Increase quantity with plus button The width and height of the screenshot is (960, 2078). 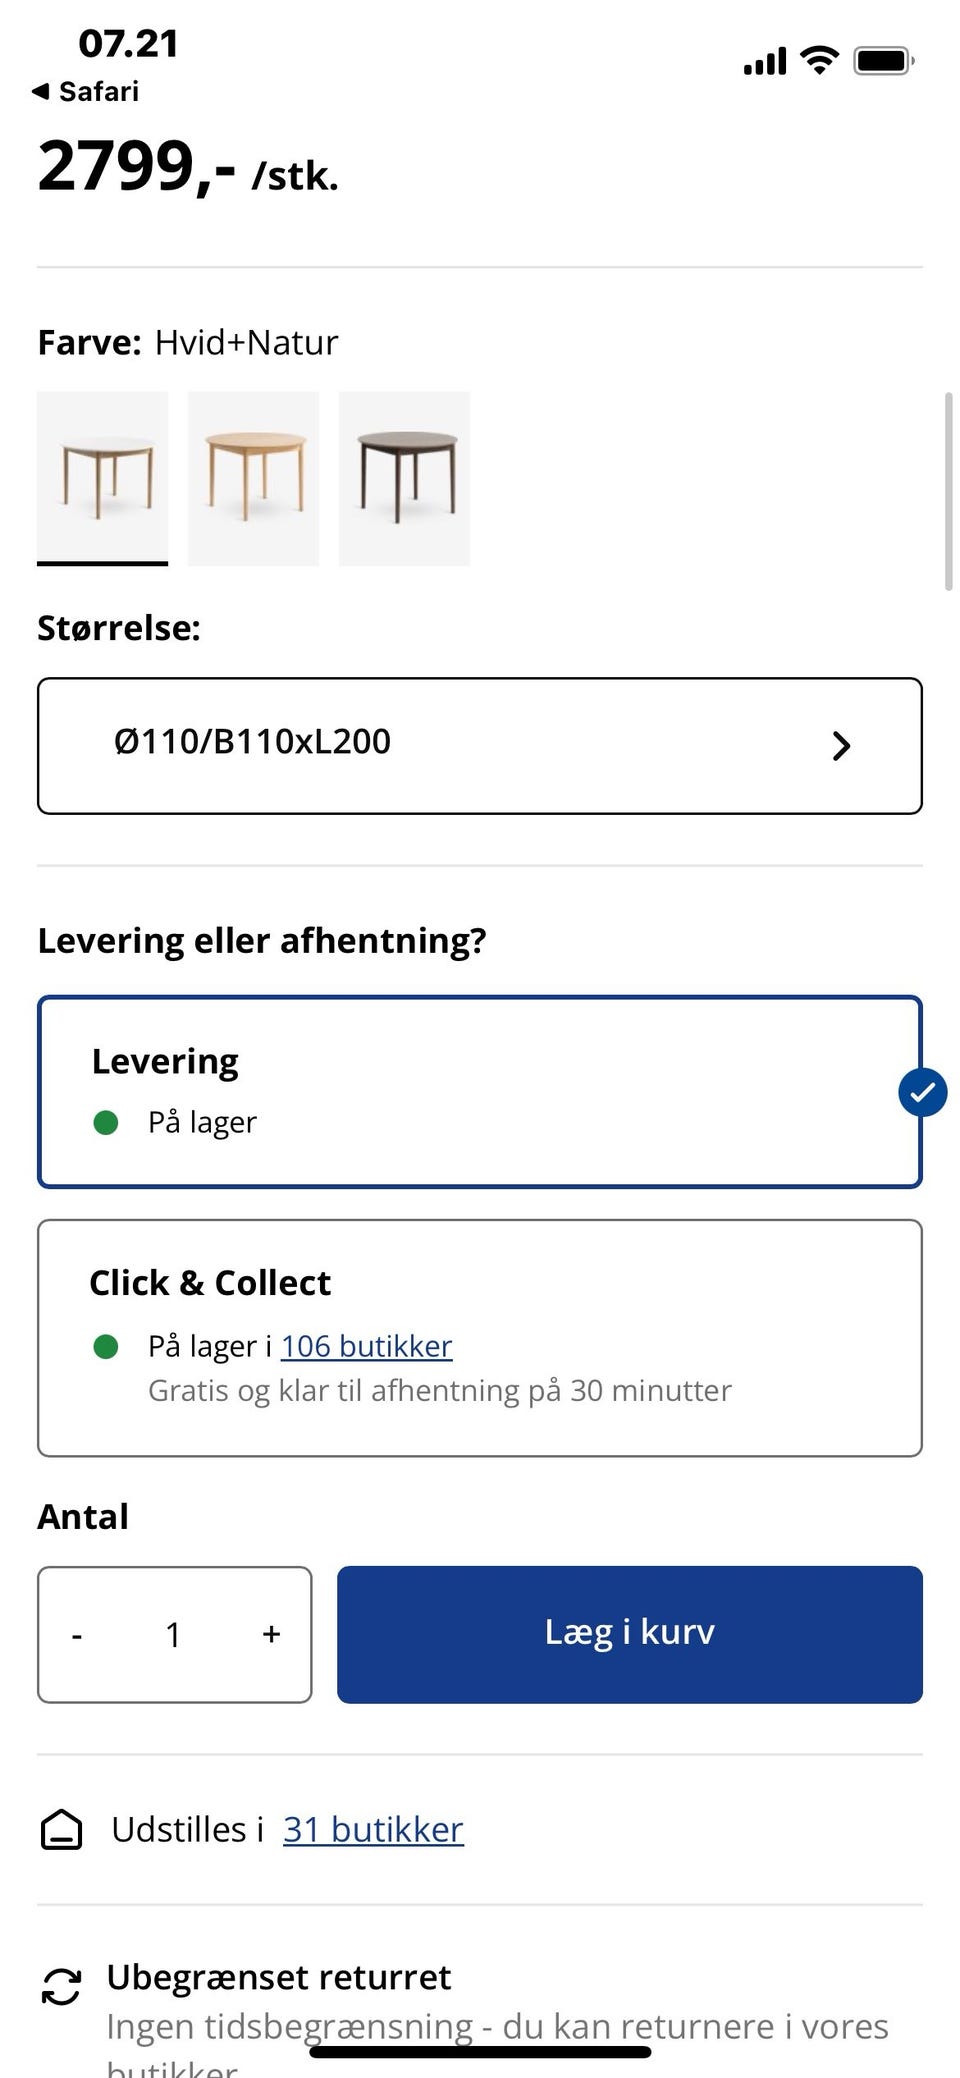point(271,1634)
